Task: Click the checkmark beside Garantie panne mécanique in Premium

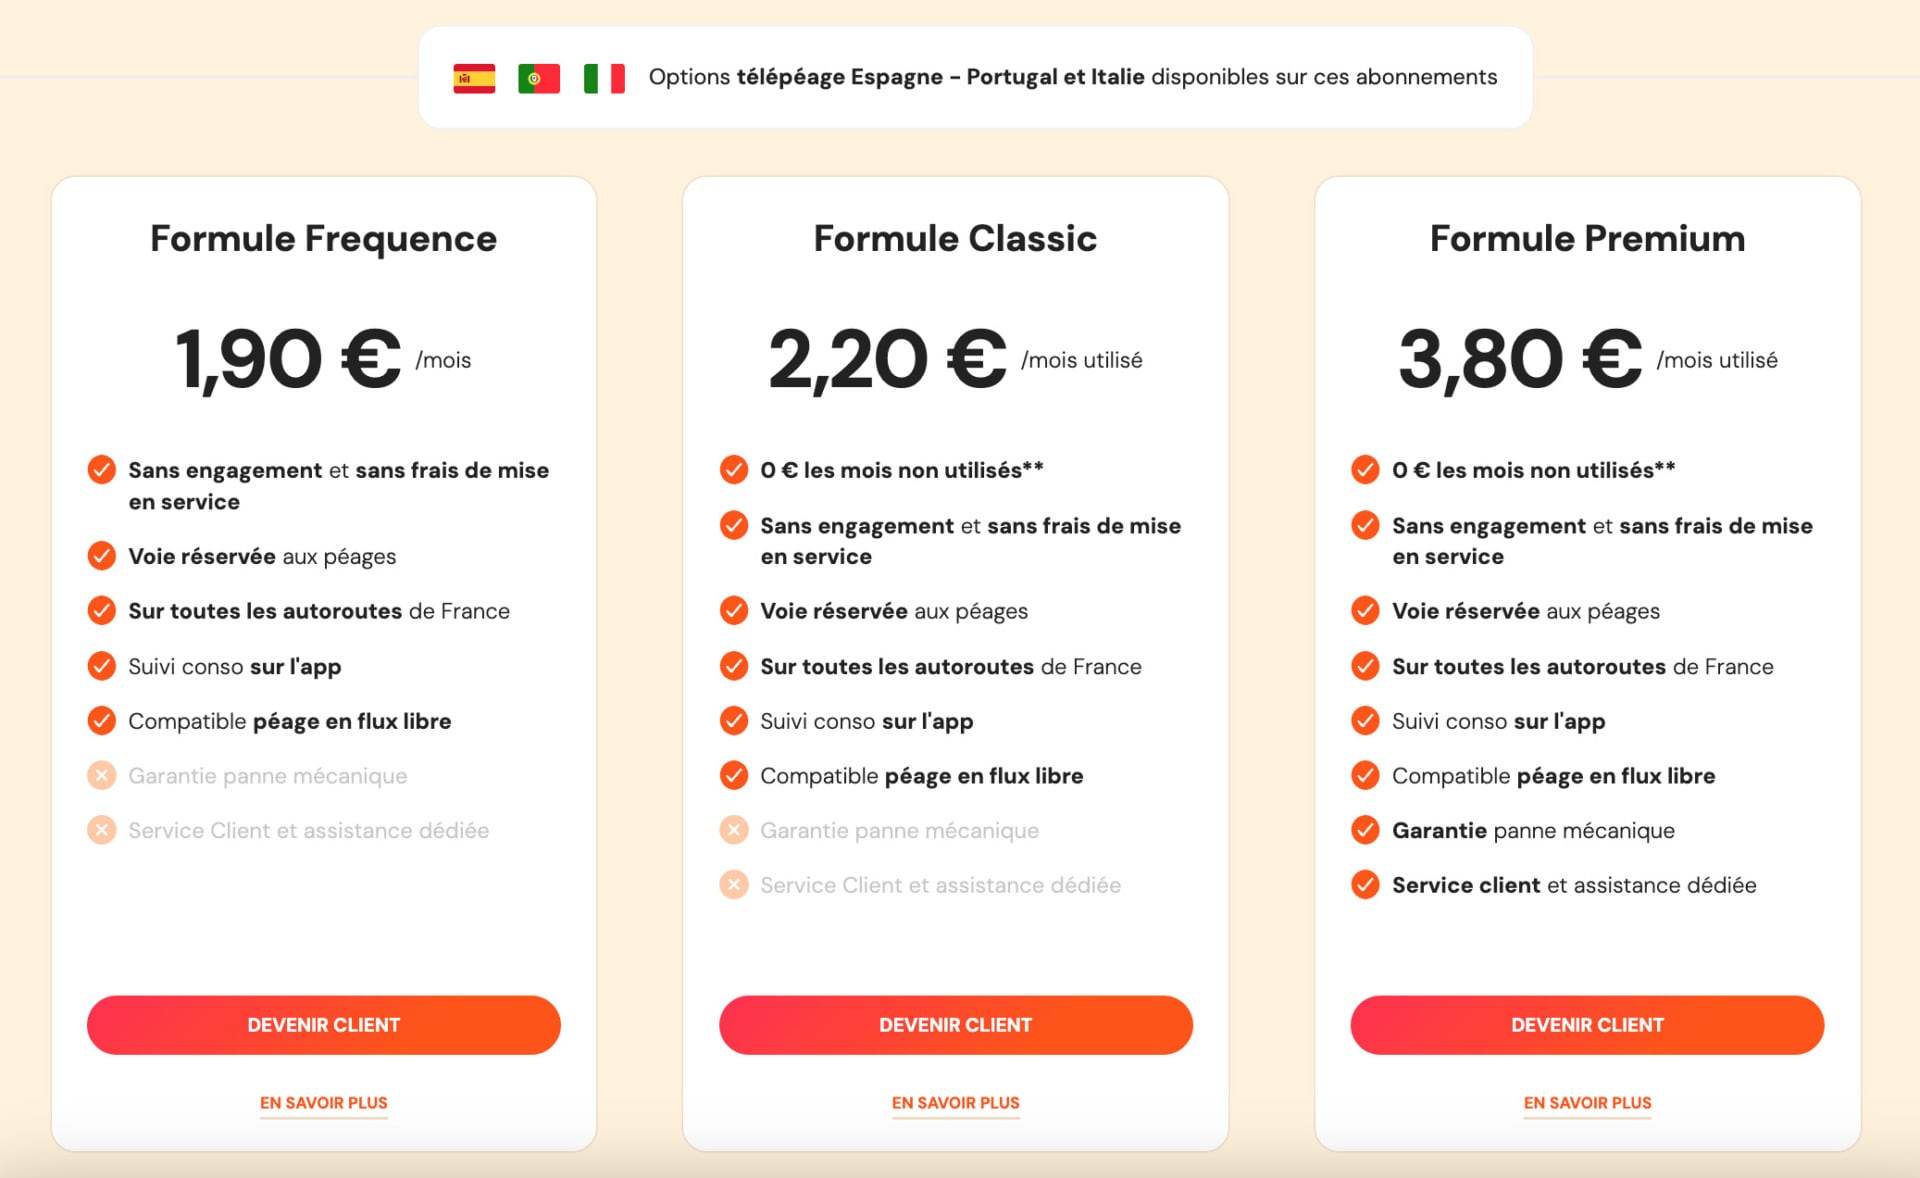Action: [x=1366, y=830]
